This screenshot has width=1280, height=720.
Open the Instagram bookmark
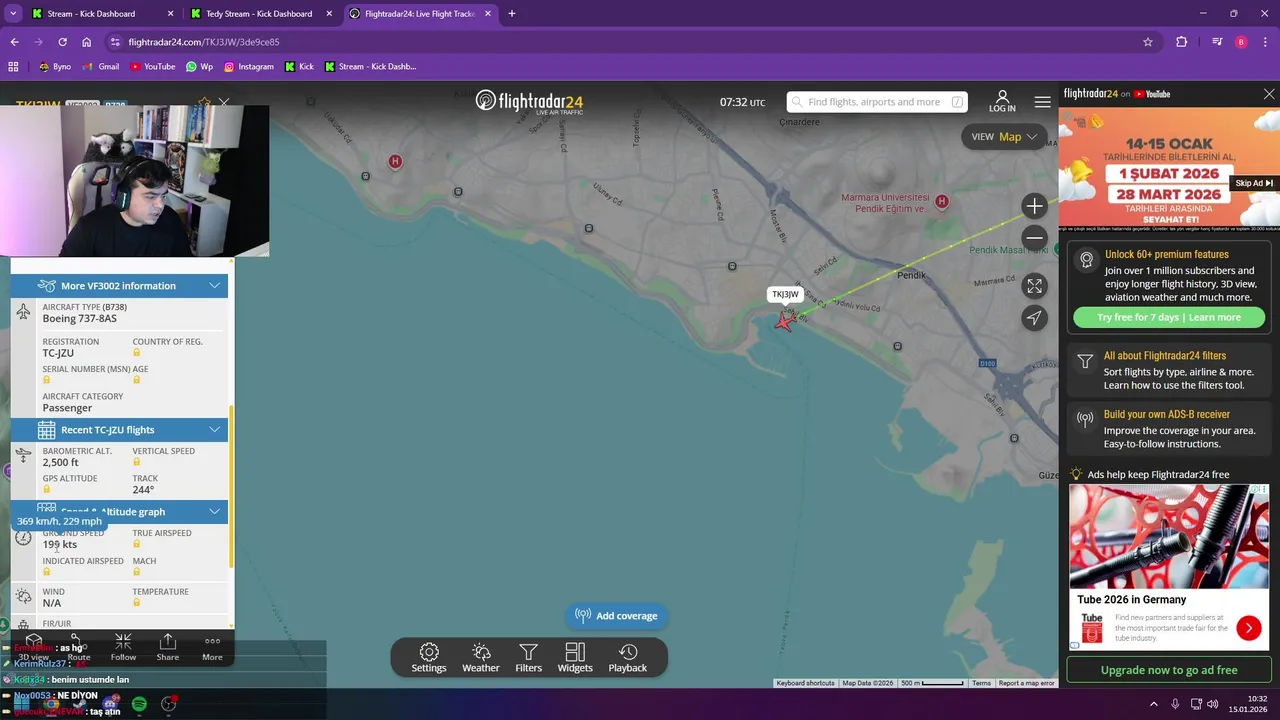(249, 67)
